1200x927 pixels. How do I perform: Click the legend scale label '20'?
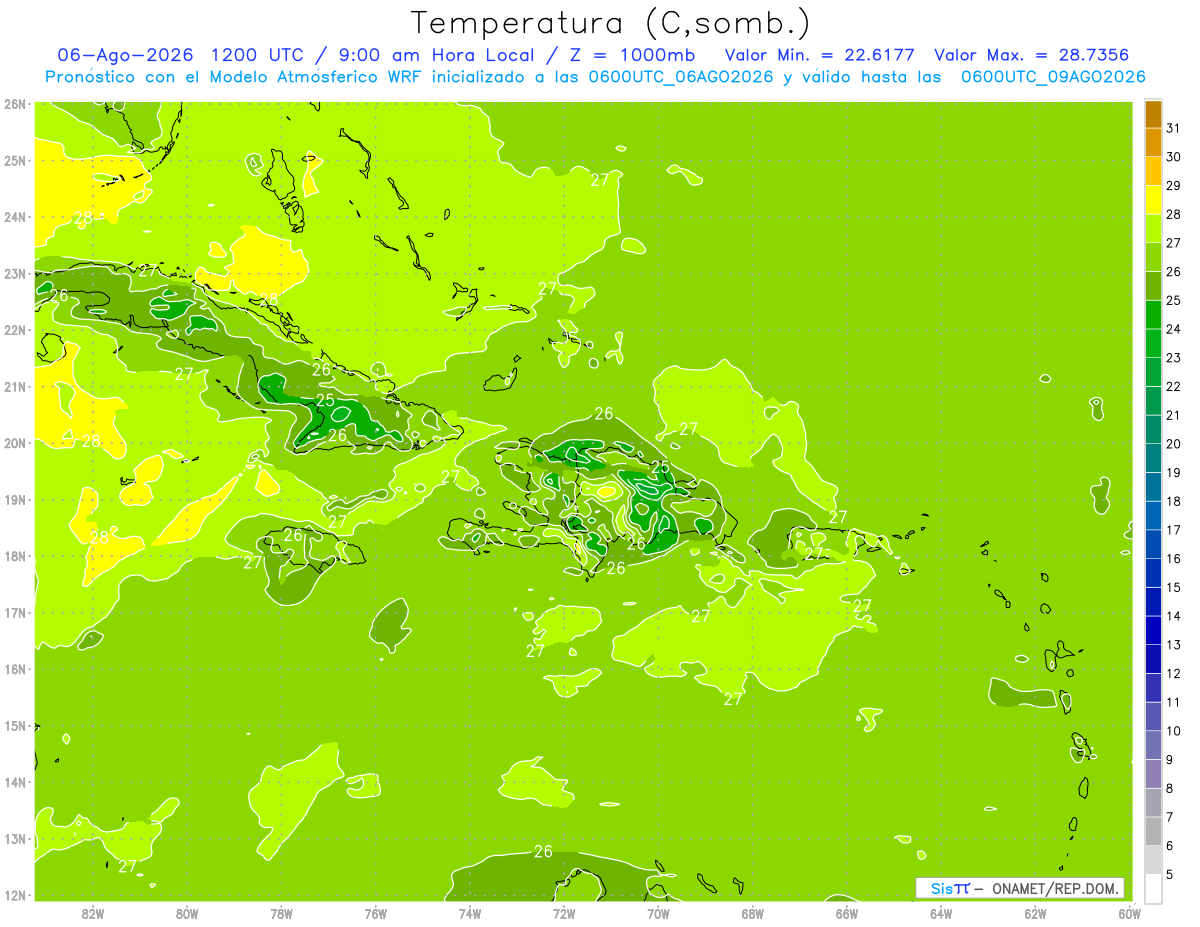pyautogui.click(x=1173, y=444)
